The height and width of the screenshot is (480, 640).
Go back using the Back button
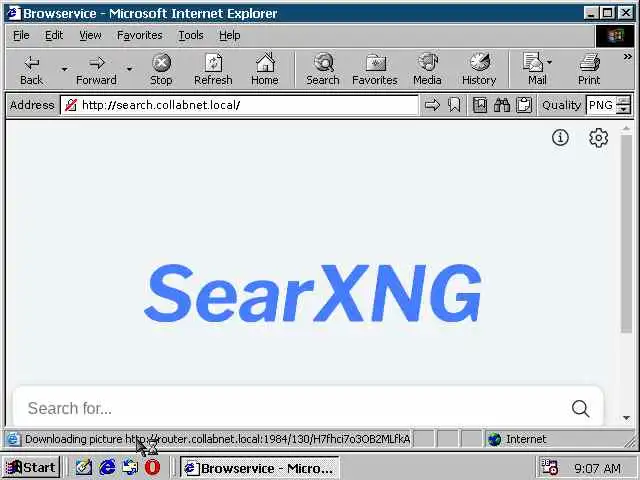(31, 70)
